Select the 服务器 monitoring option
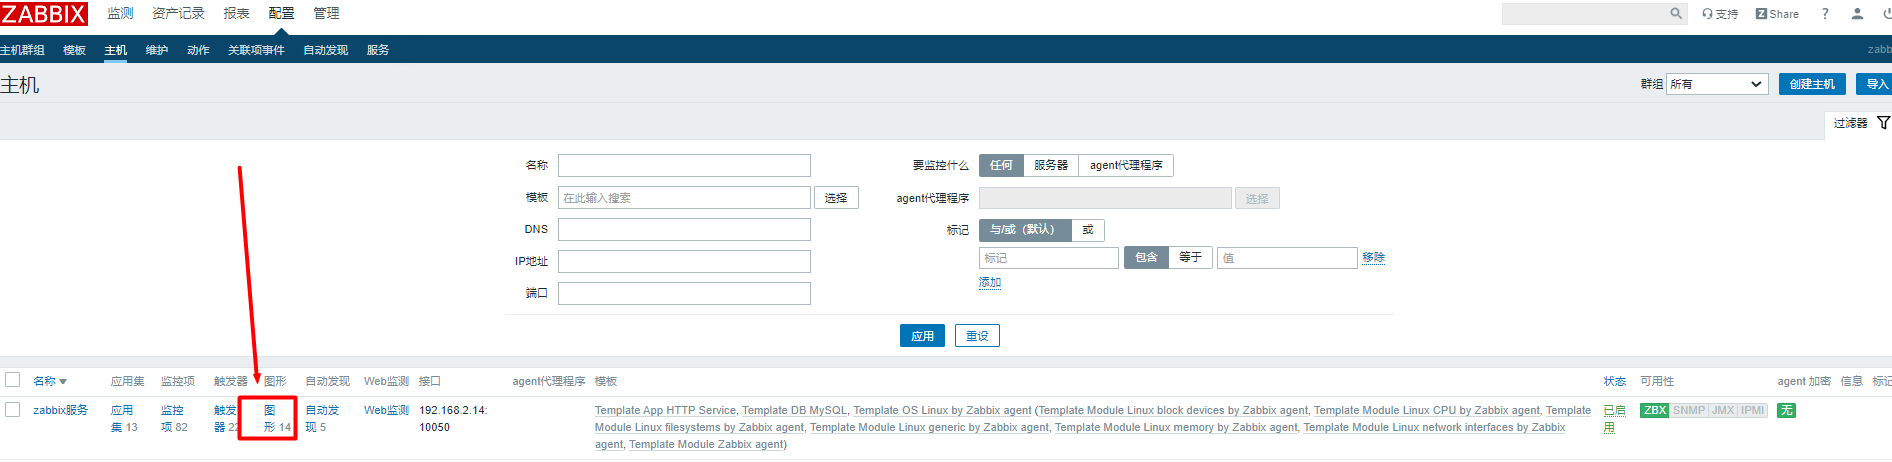 [x=1051, y=165]
